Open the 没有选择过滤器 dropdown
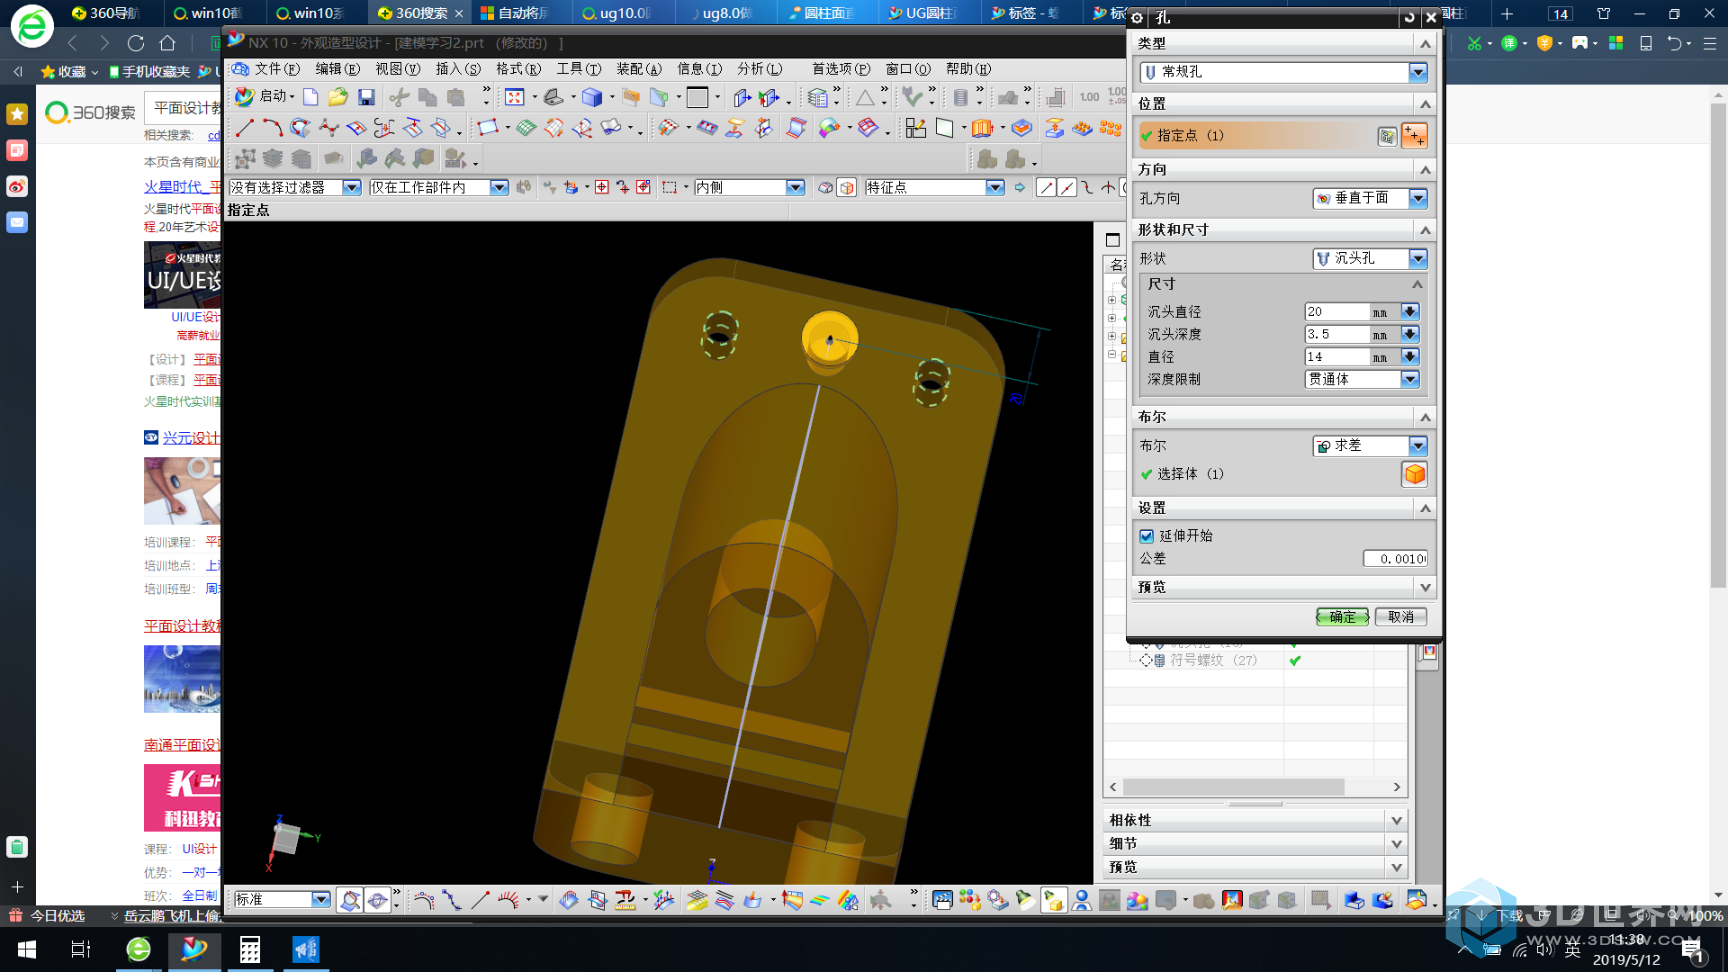1728x972 pixels. 351,187
